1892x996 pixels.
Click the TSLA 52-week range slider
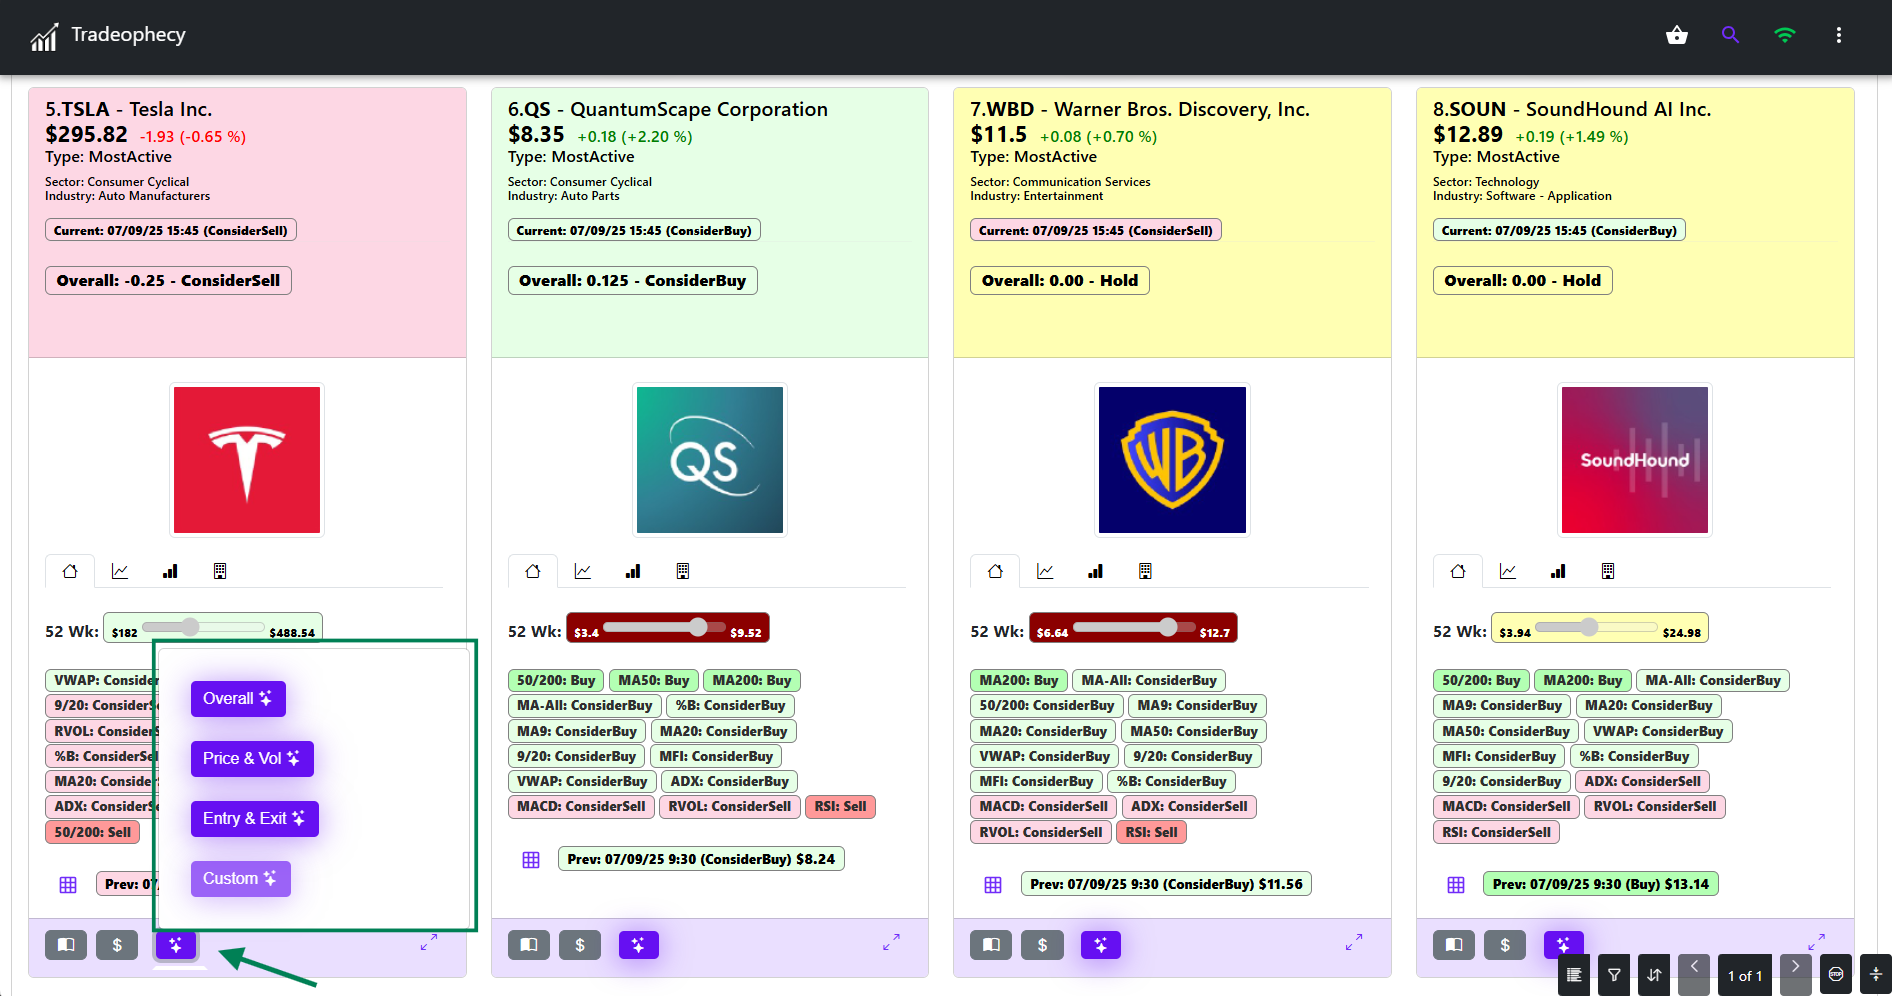204,627
